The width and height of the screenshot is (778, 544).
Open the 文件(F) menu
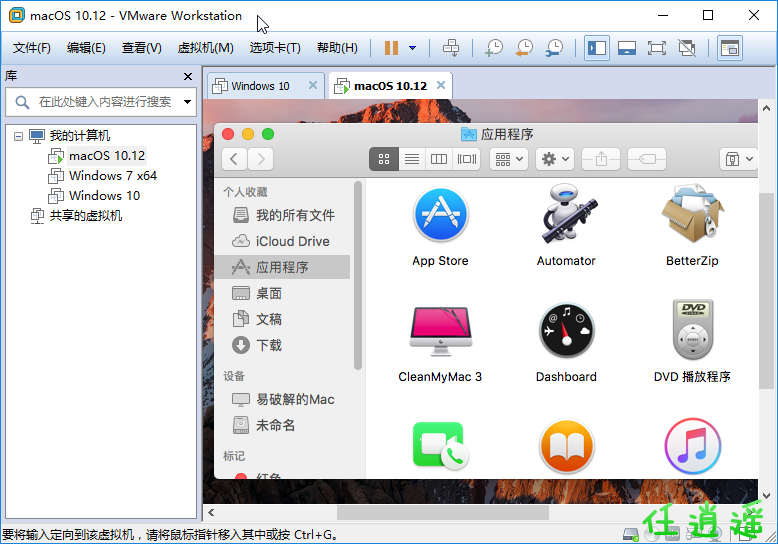32,48
